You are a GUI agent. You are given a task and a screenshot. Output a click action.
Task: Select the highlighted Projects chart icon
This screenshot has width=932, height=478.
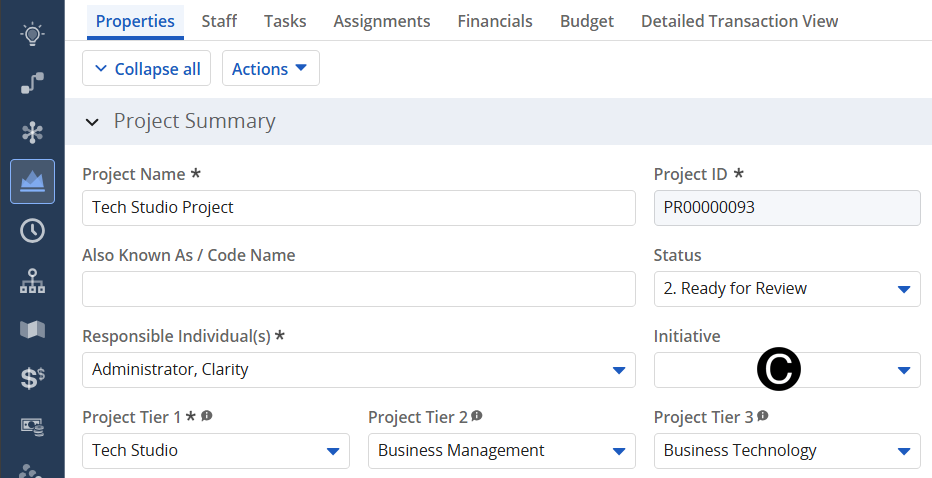(32, 181)
